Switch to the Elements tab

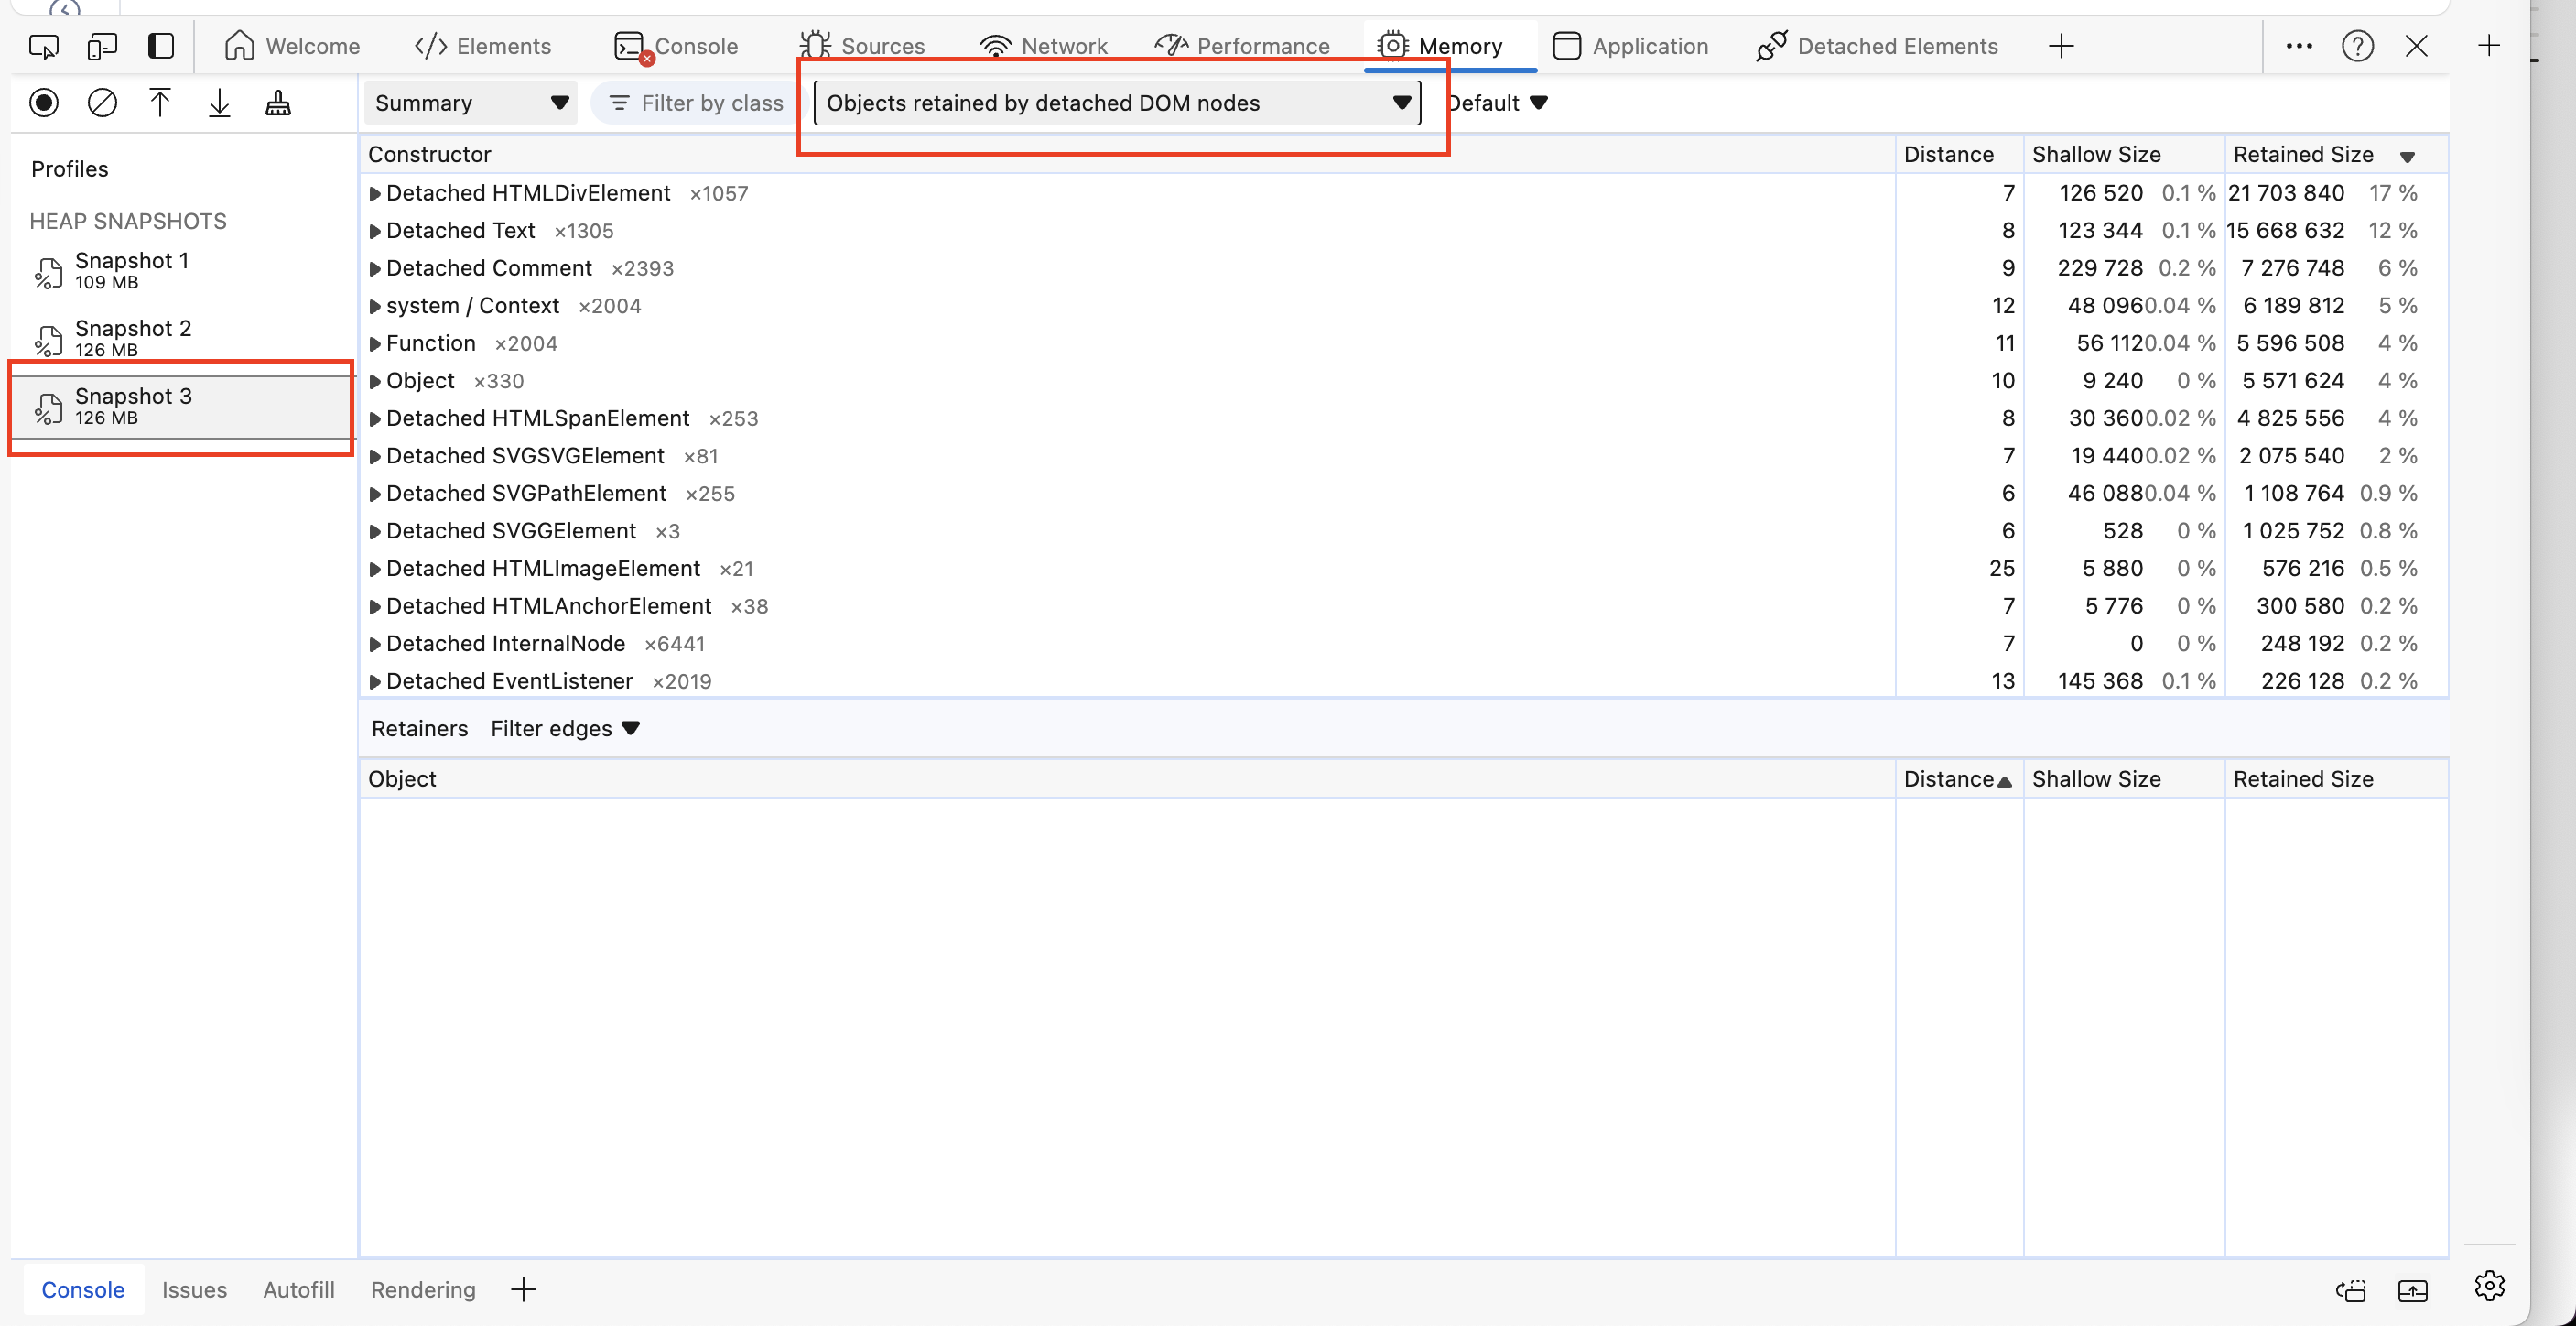[484, 46]
